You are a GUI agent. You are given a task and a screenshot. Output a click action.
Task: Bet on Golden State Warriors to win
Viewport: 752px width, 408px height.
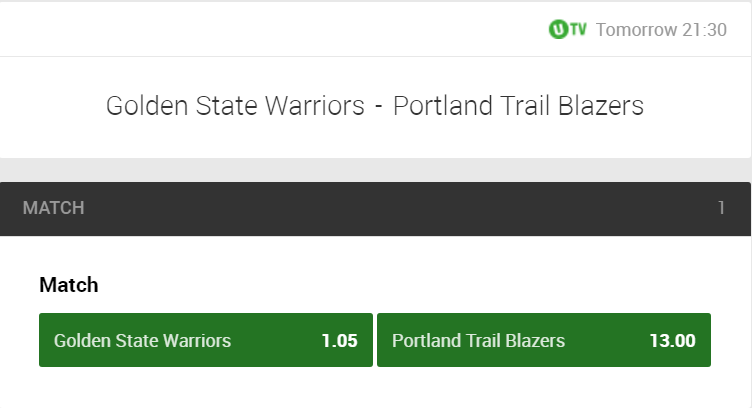pos(206,340)
